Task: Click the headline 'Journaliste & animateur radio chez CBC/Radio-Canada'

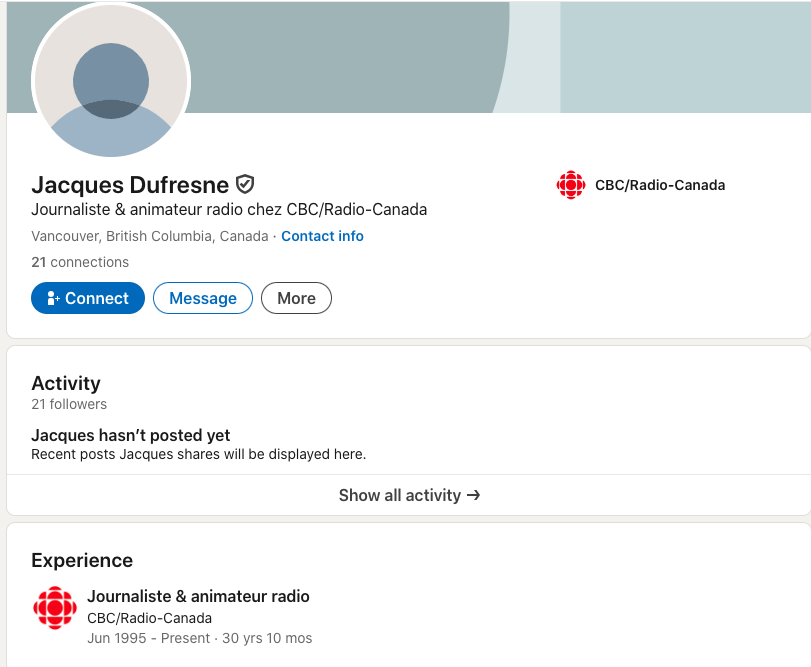Action: tap(229, 209)
